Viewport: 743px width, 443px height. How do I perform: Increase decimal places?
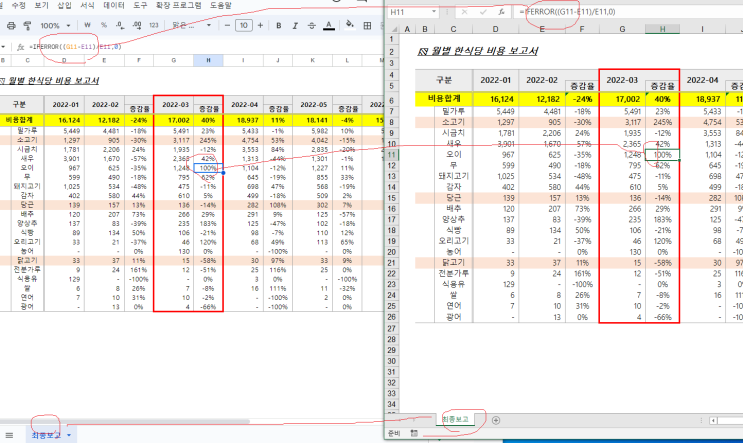137,25
